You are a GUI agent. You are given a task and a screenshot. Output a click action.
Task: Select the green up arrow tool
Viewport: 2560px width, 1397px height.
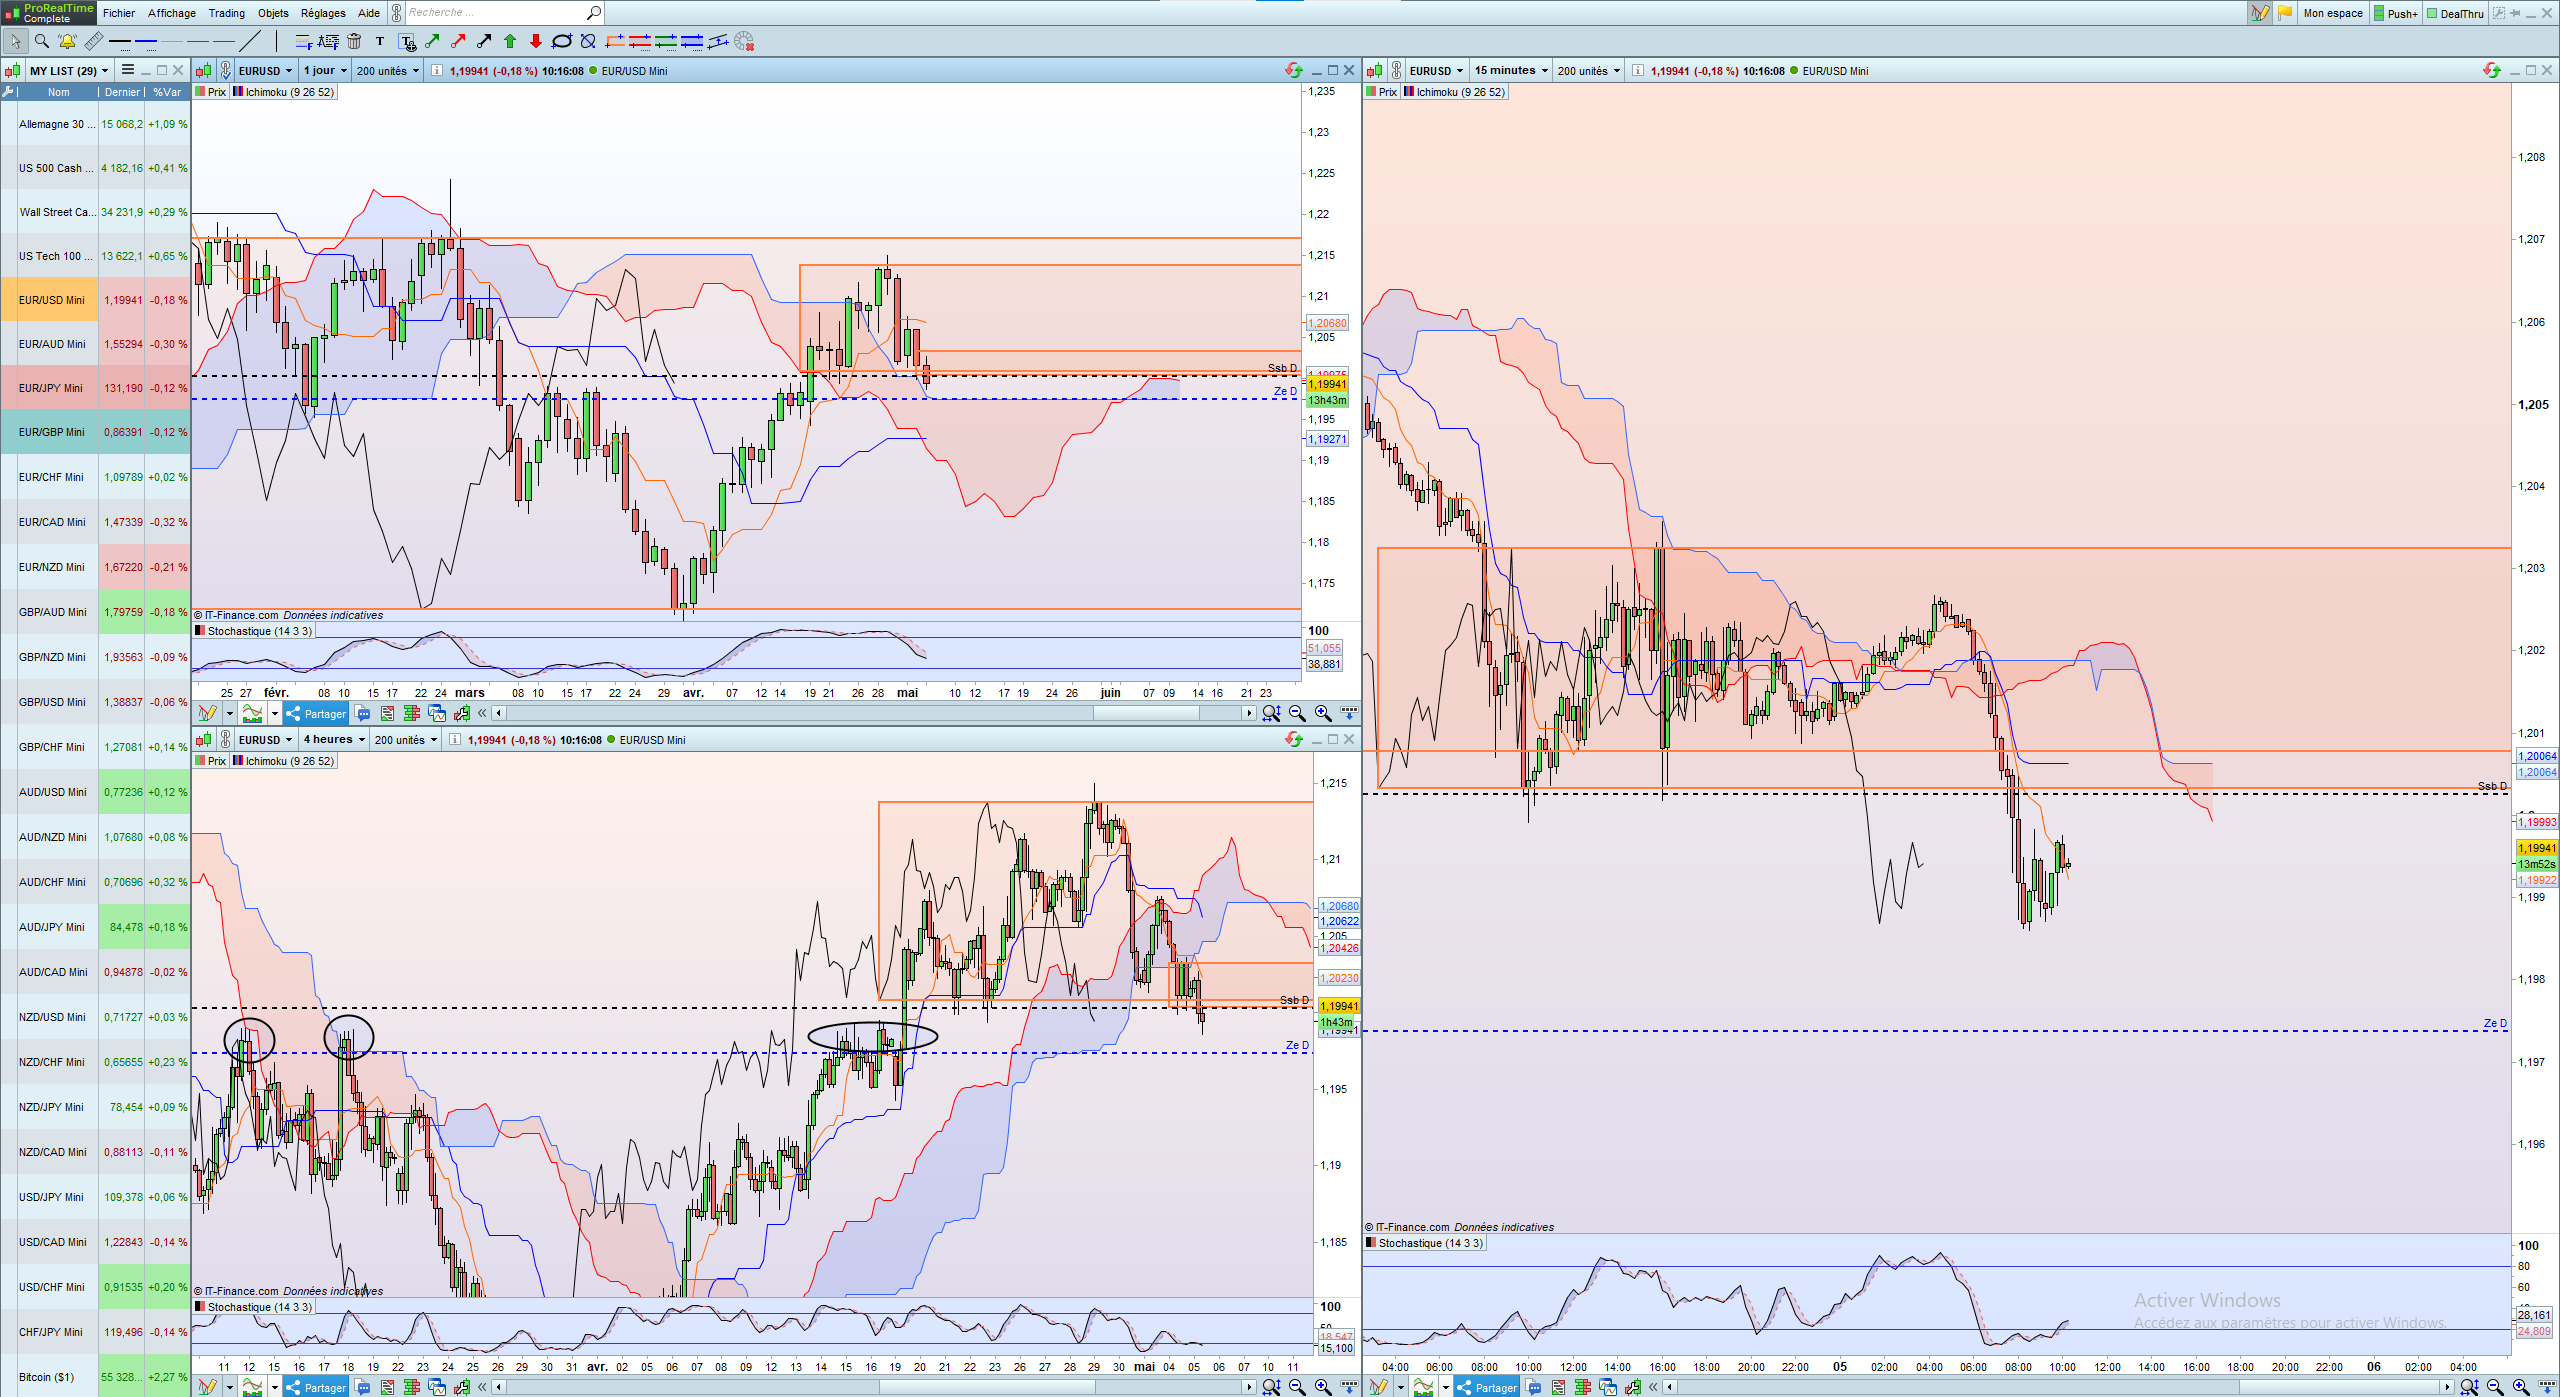click(510, 41)
